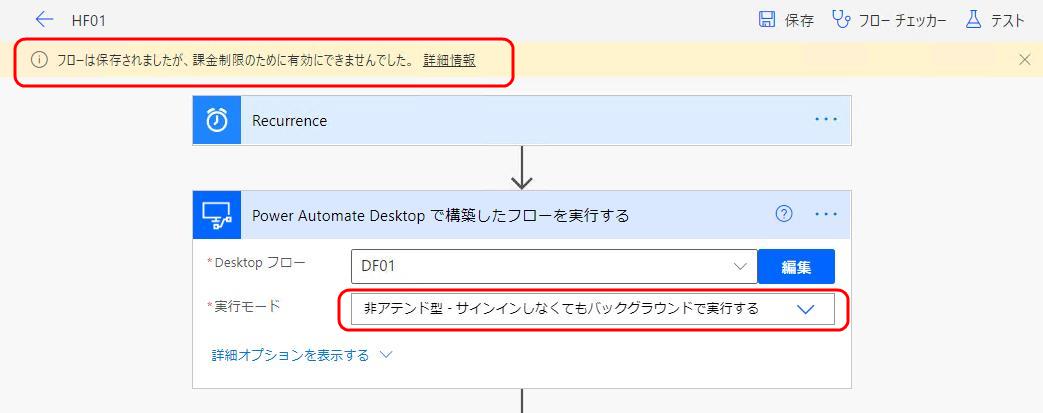Open the 詳細情報 link in the banner

tap(449, 61)
